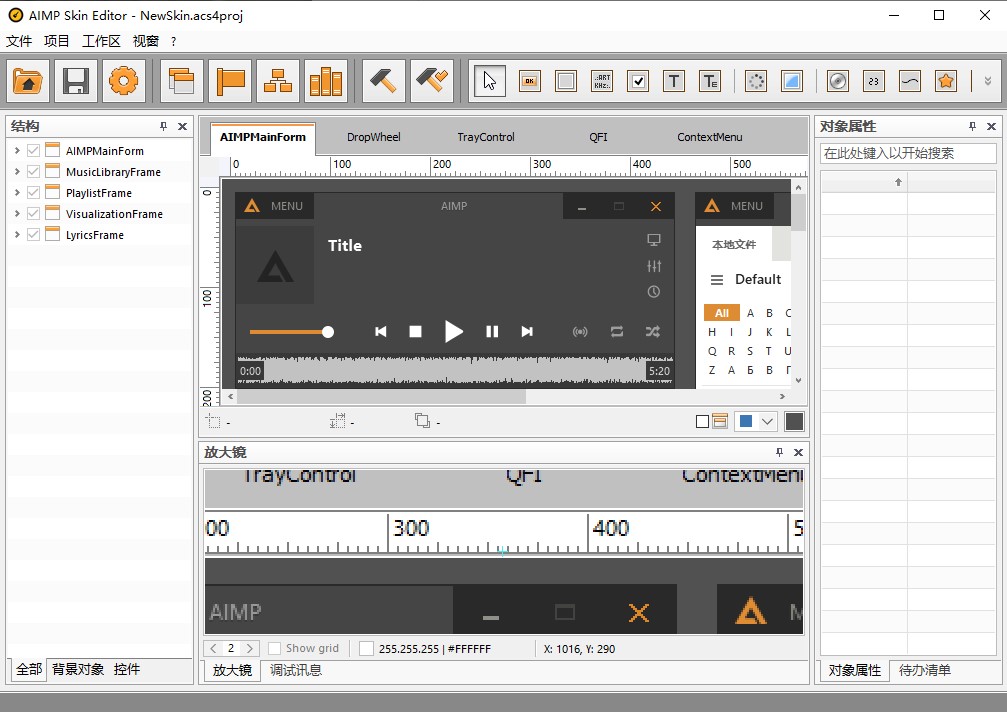Click the orange flag toolbar icon
This screenshot has width=1007, height=712.
pos(230,81)
